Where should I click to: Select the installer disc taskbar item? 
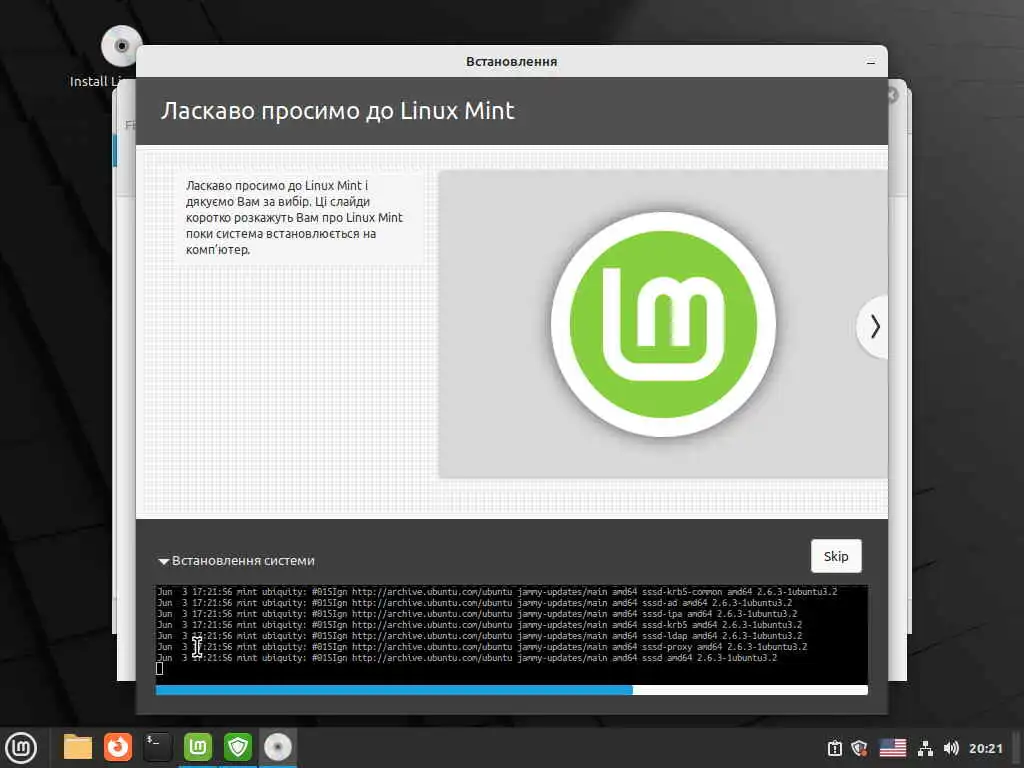click(x=278, y=747)
